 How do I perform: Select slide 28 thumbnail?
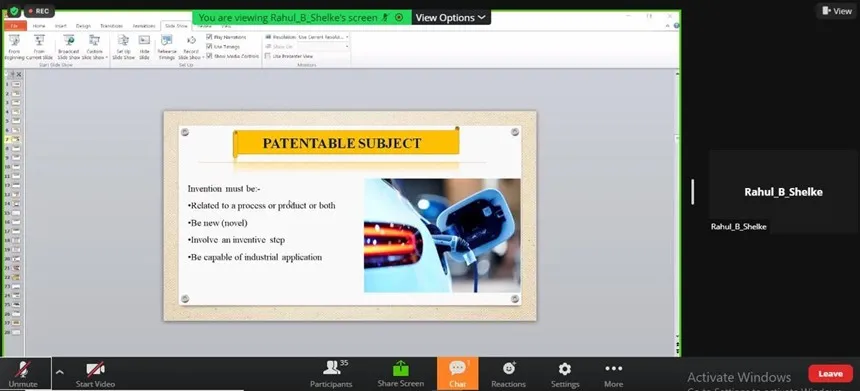pos(16,332)
